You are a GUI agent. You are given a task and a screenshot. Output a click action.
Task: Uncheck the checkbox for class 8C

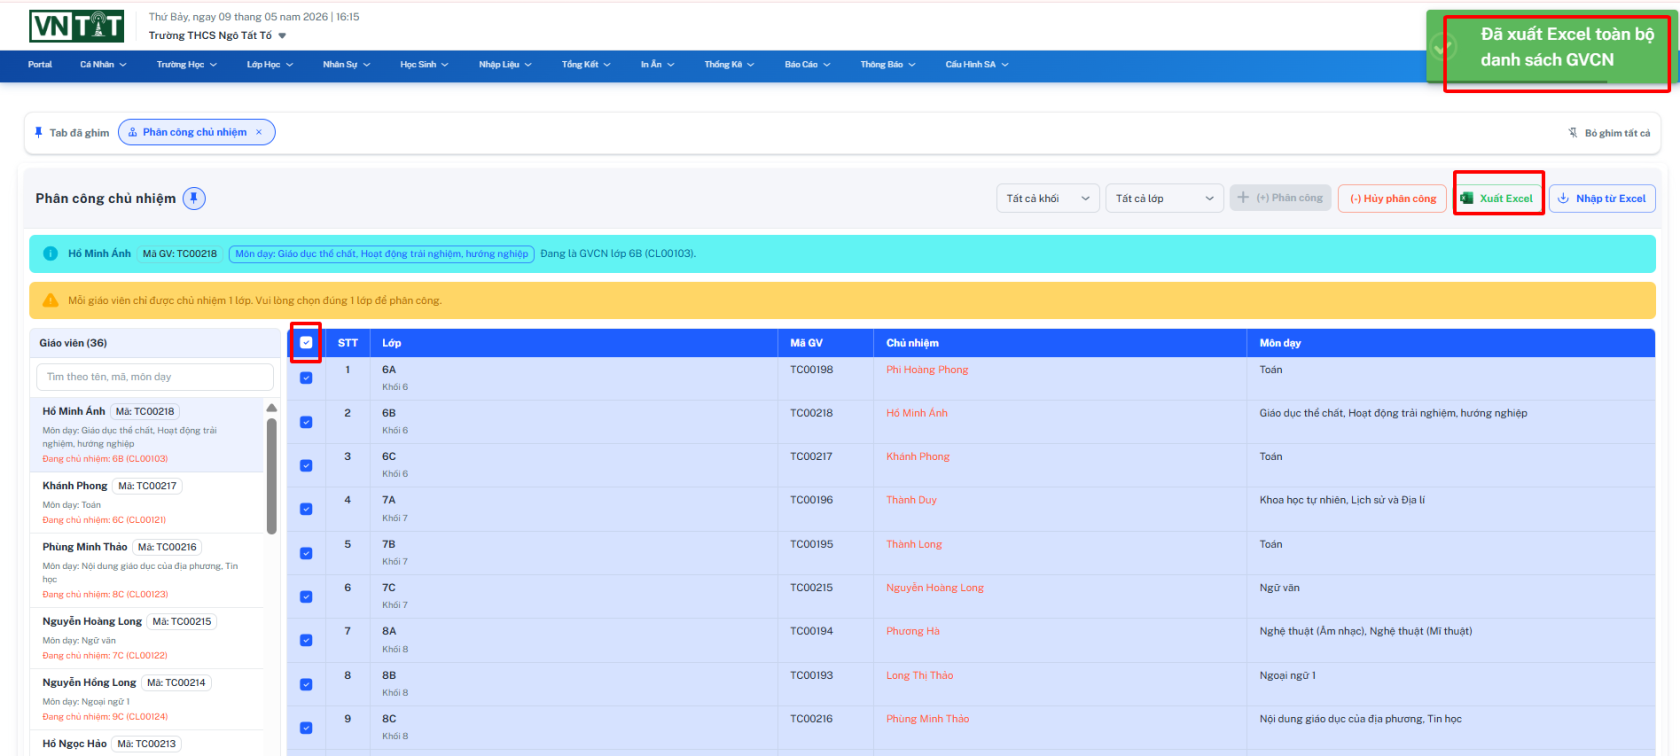tap(306, 727)
